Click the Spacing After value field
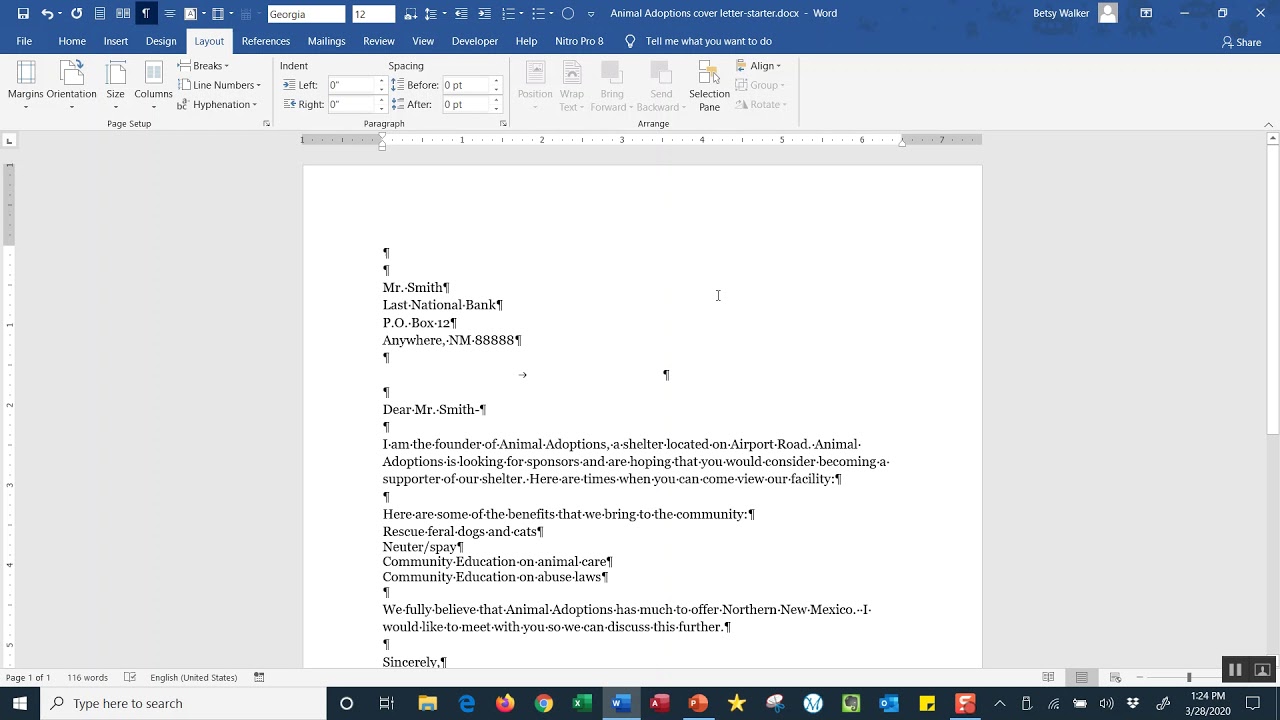Viewport: 1280px width, 720px height. [x=466, y=104]
